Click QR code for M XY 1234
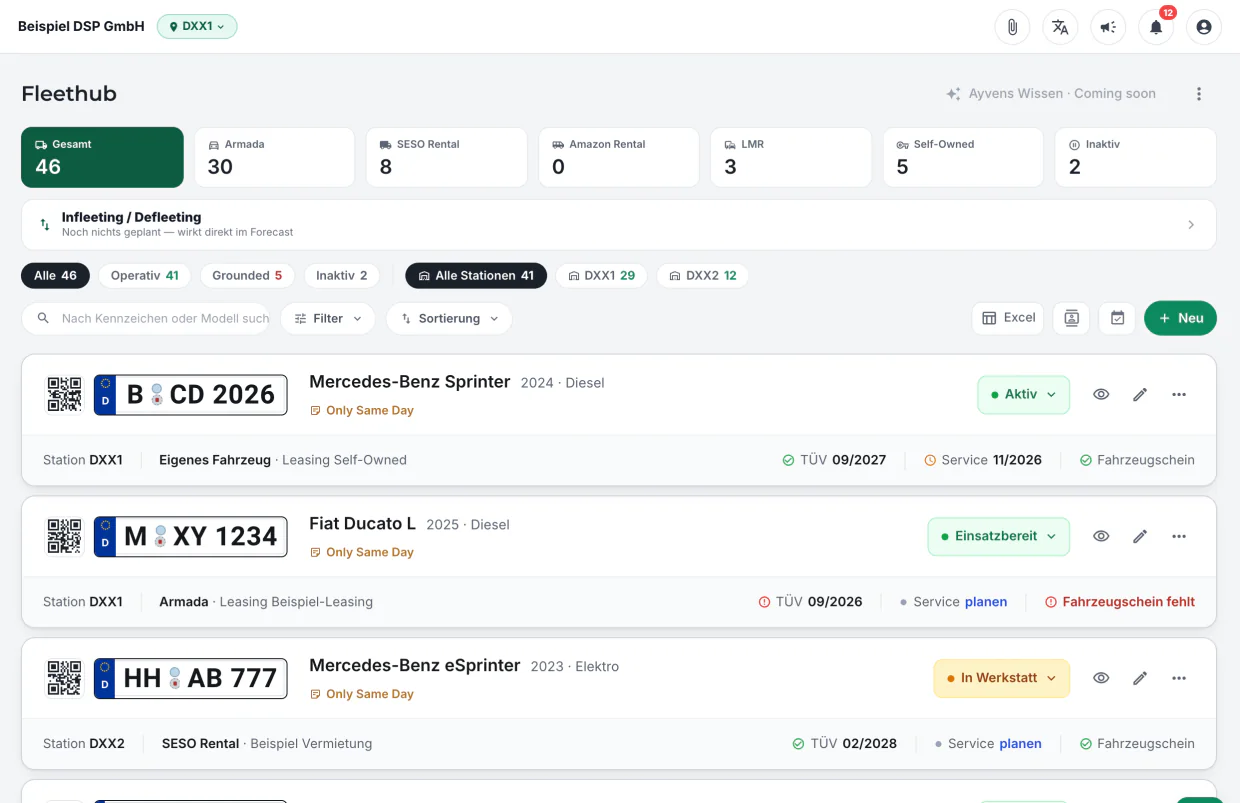This screenshot has height=803, width=1240. (x=65, y=536)
